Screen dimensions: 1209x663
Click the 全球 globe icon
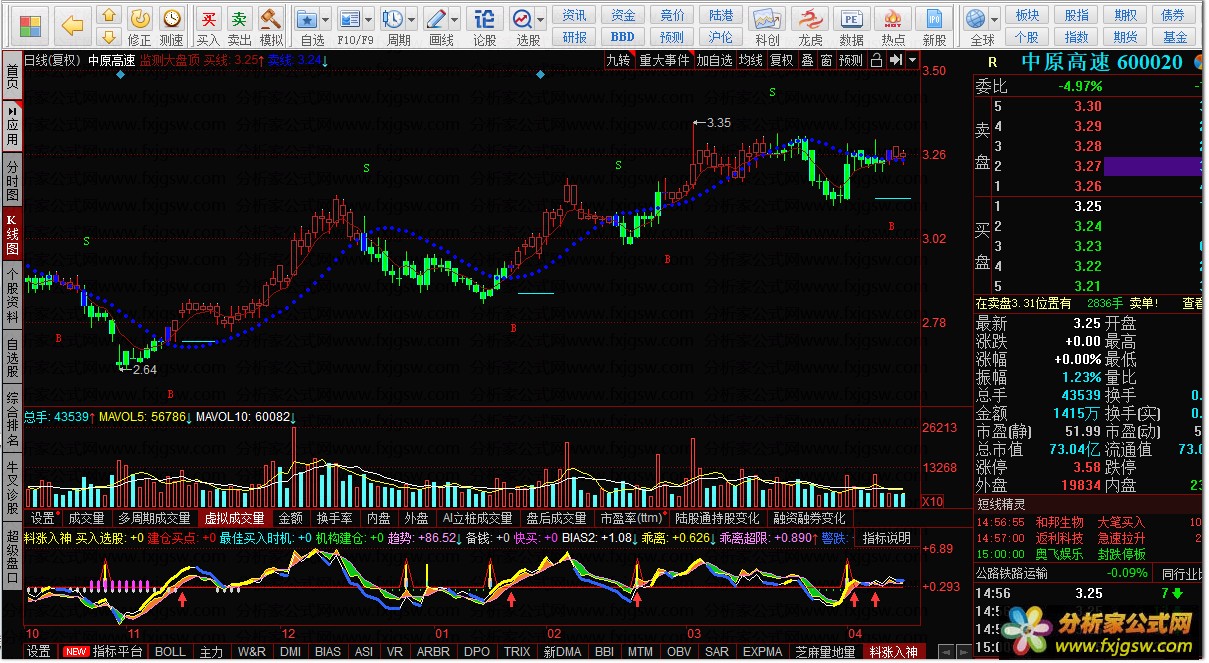click(978, 24)
